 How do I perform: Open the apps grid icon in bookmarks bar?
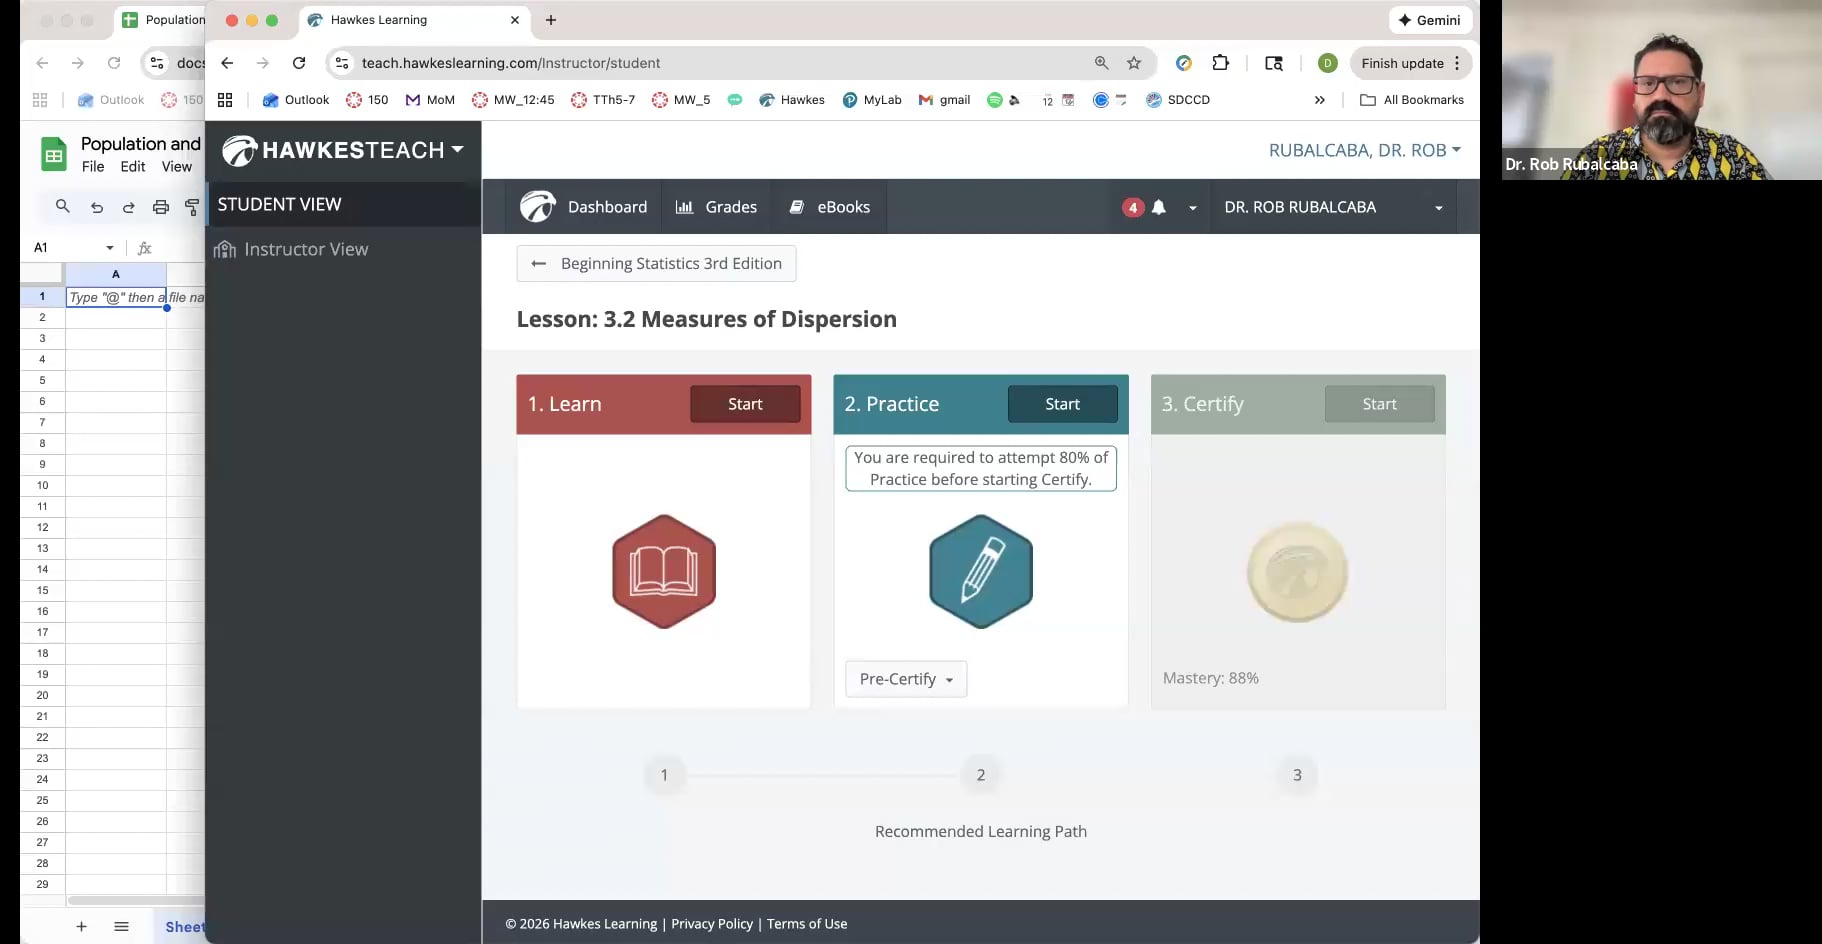tap(225, 100)
